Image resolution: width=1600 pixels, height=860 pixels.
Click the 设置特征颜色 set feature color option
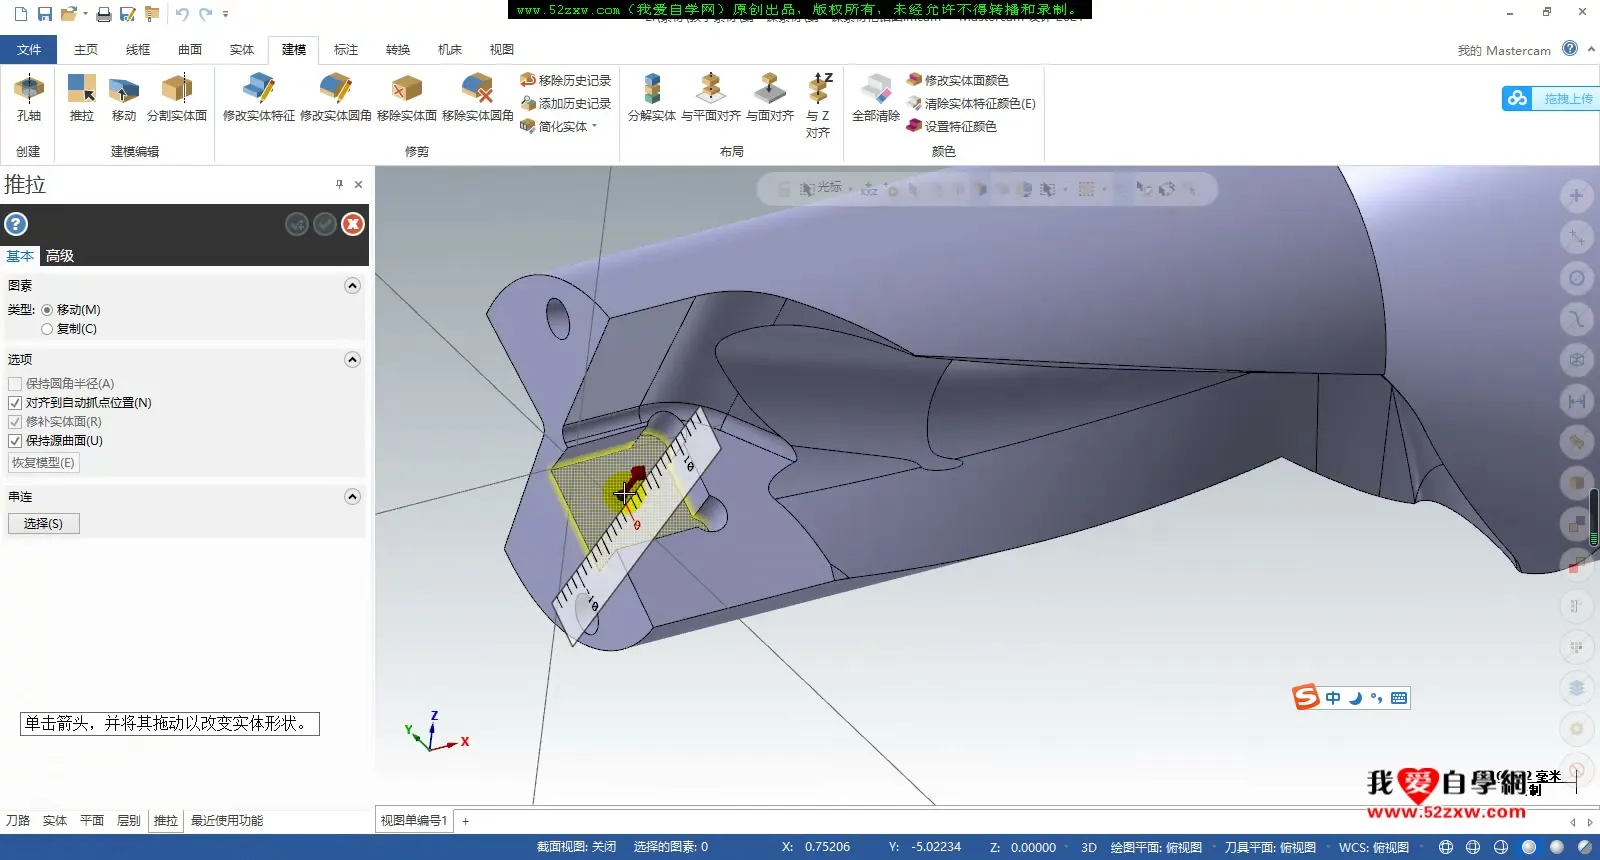(959, 127)
